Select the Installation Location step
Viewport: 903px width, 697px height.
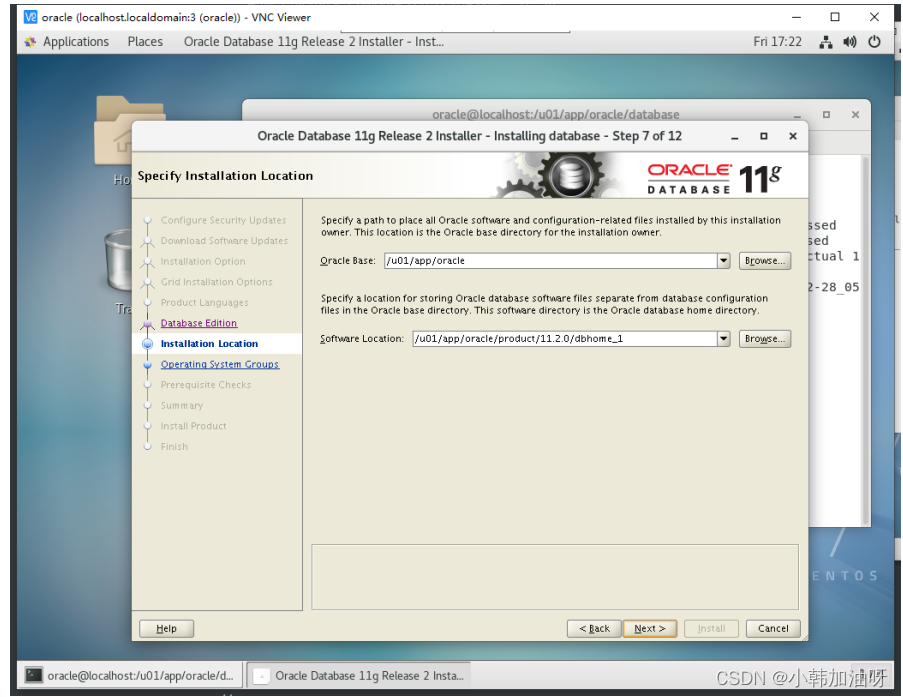pos(209,344)
